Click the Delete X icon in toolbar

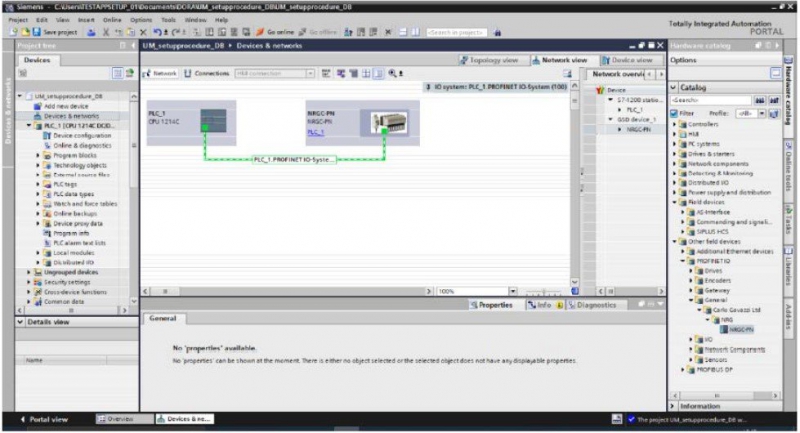[143, 32]
